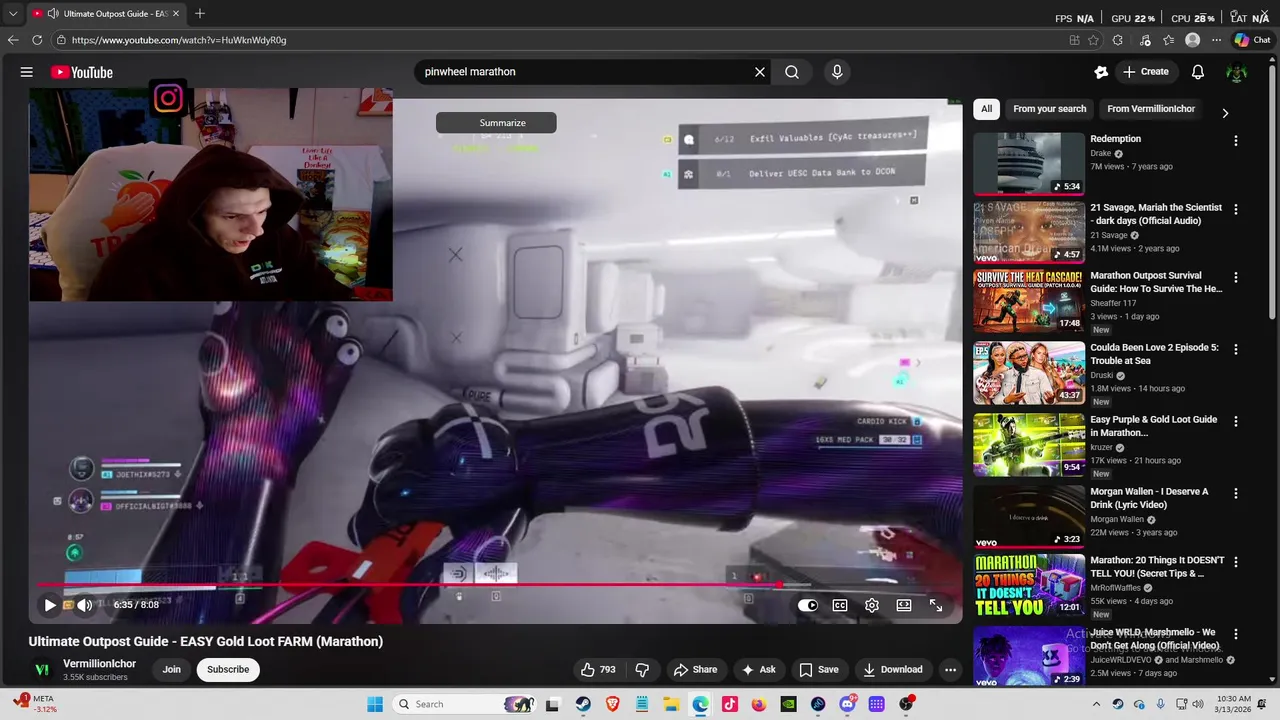The height and width of the screenshot is (720, 1280).
Task: Open Juice WRLD Marshmello video title
Action: (1153, 639)
